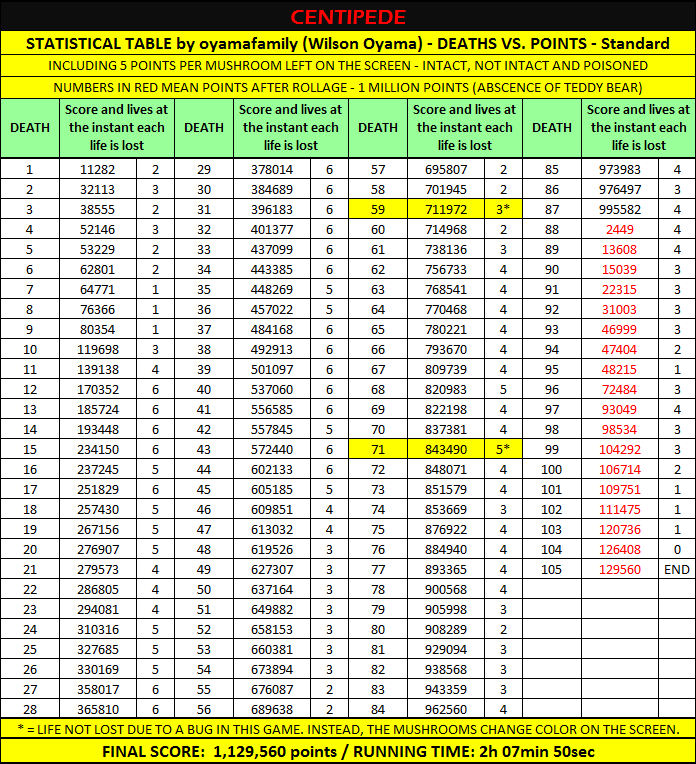
Task: Click score value 695807
Action: [x=446, y=170]
